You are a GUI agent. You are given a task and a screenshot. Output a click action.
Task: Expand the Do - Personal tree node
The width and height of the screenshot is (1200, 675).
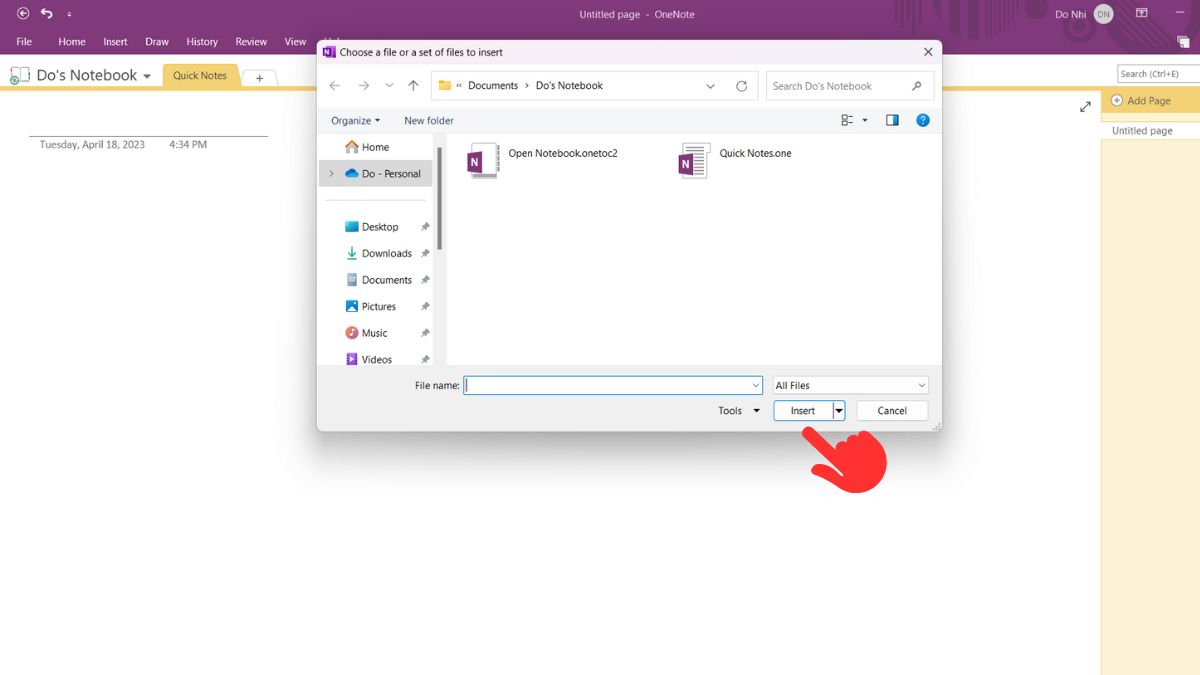[331, 174]
